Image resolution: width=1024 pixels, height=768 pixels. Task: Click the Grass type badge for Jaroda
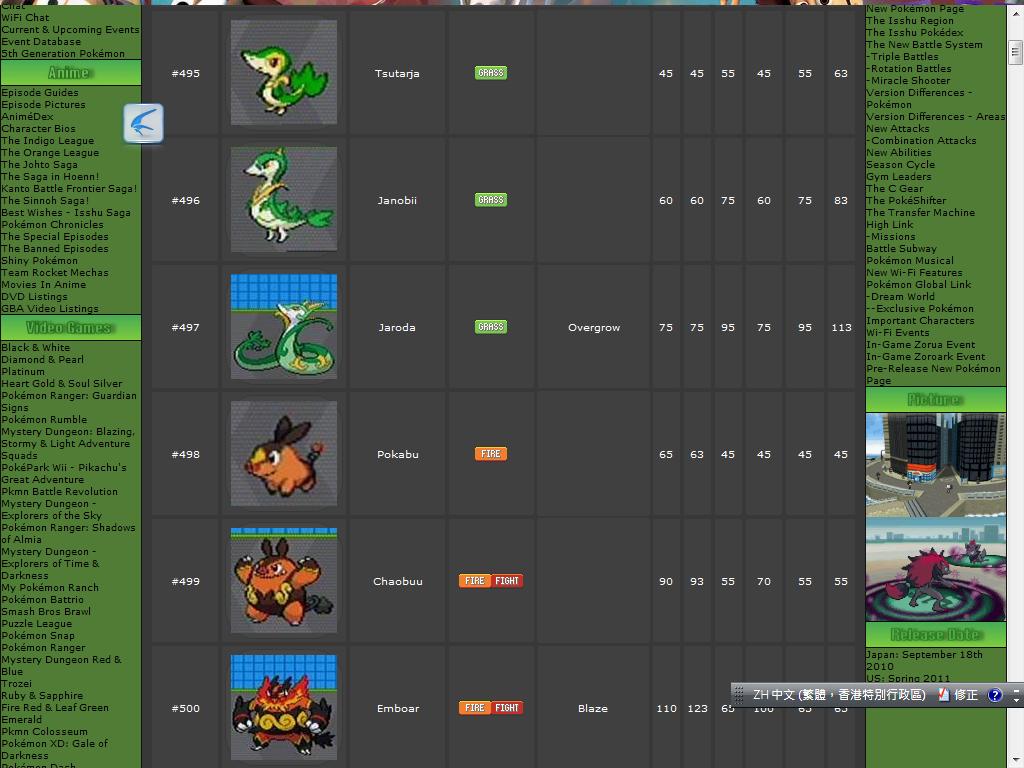[x=490, y=327]
